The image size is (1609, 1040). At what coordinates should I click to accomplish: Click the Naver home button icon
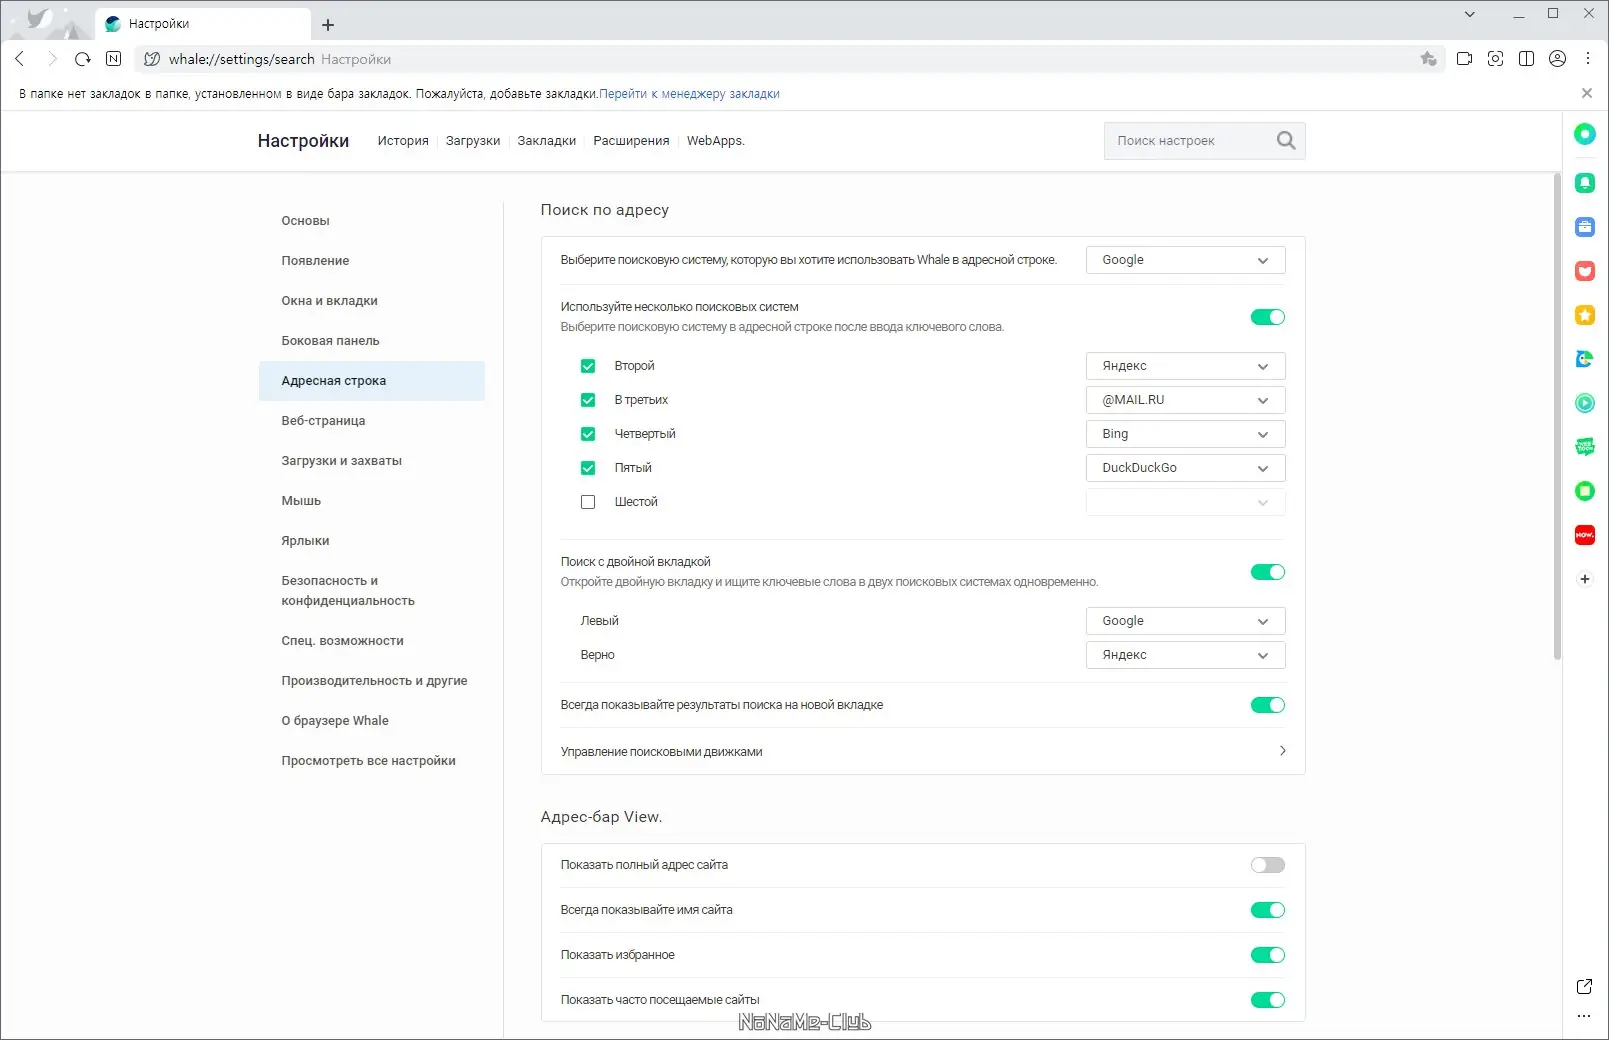[x=113, y=59]
